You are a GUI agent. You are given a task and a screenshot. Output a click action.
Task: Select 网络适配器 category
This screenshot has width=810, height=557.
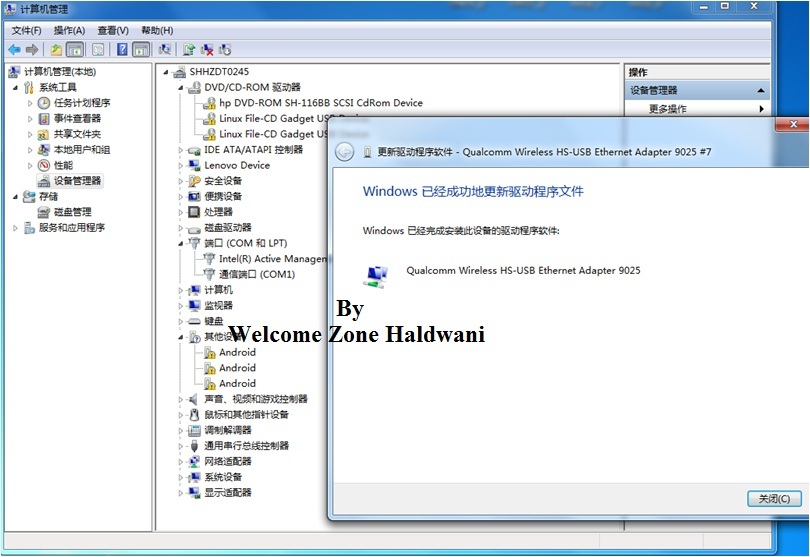[228, 461]
